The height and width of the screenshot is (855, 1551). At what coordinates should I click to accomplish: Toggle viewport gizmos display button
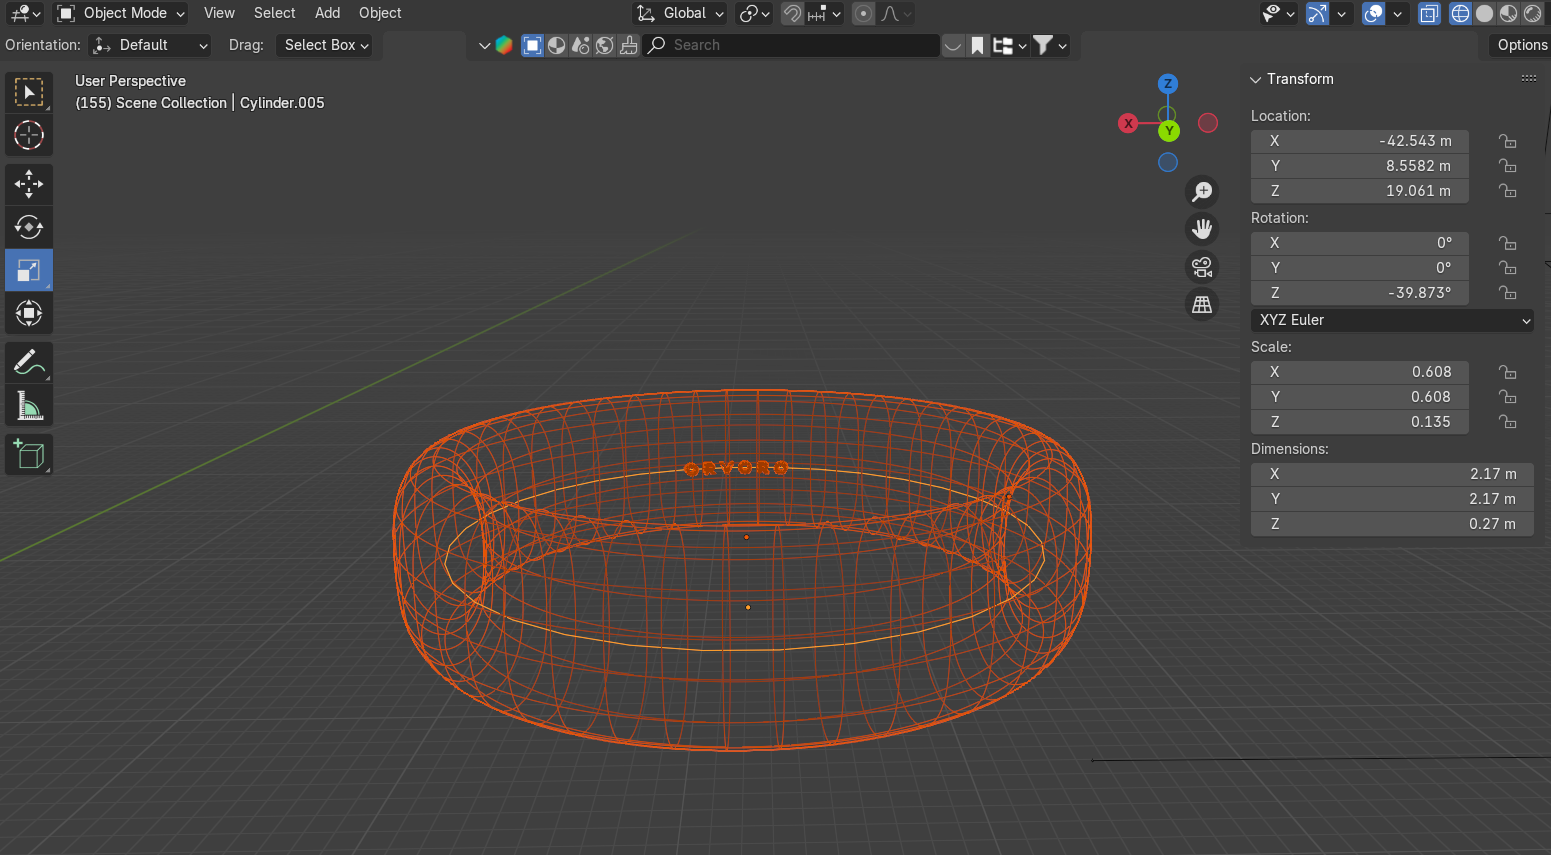point(1318,13)
